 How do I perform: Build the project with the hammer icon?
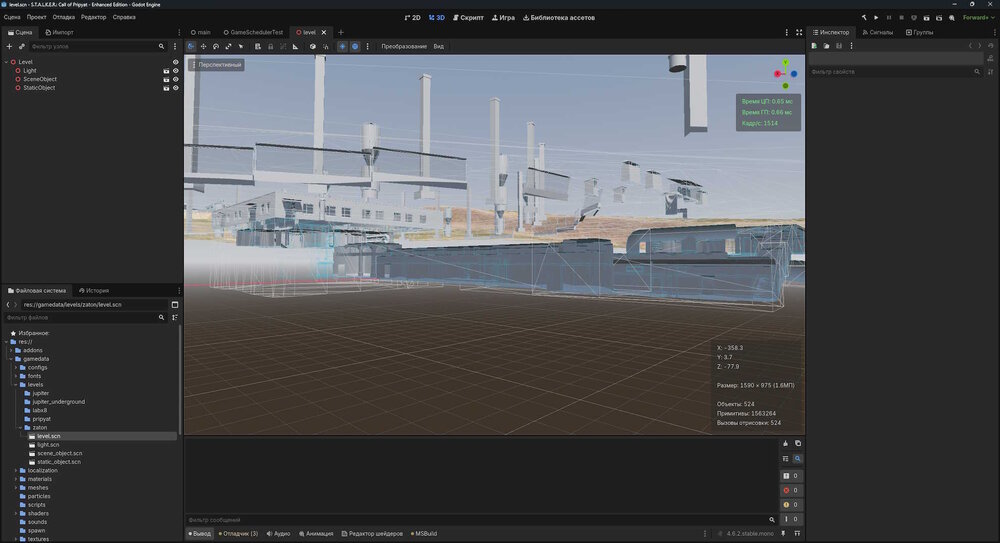[x=864, y=18]
